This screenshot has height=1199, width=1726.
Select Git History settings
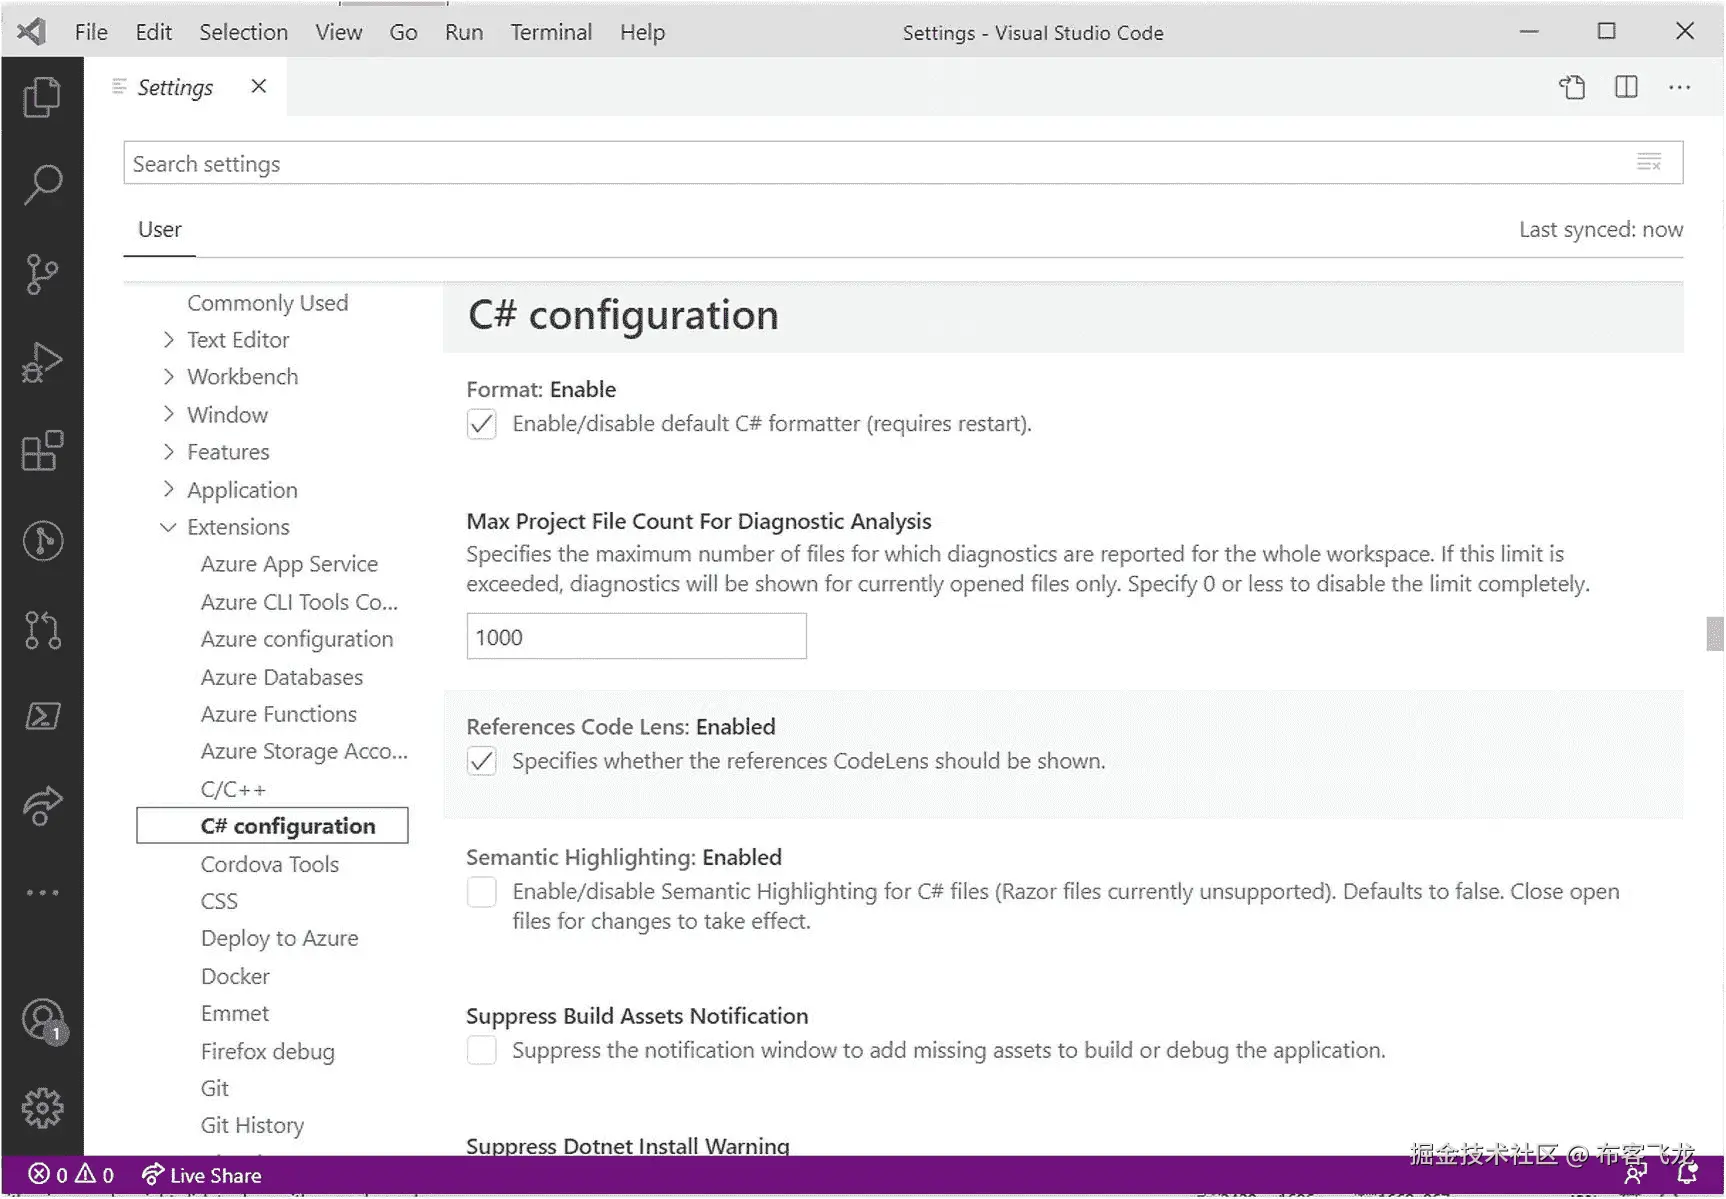(x=252, y=1125)
